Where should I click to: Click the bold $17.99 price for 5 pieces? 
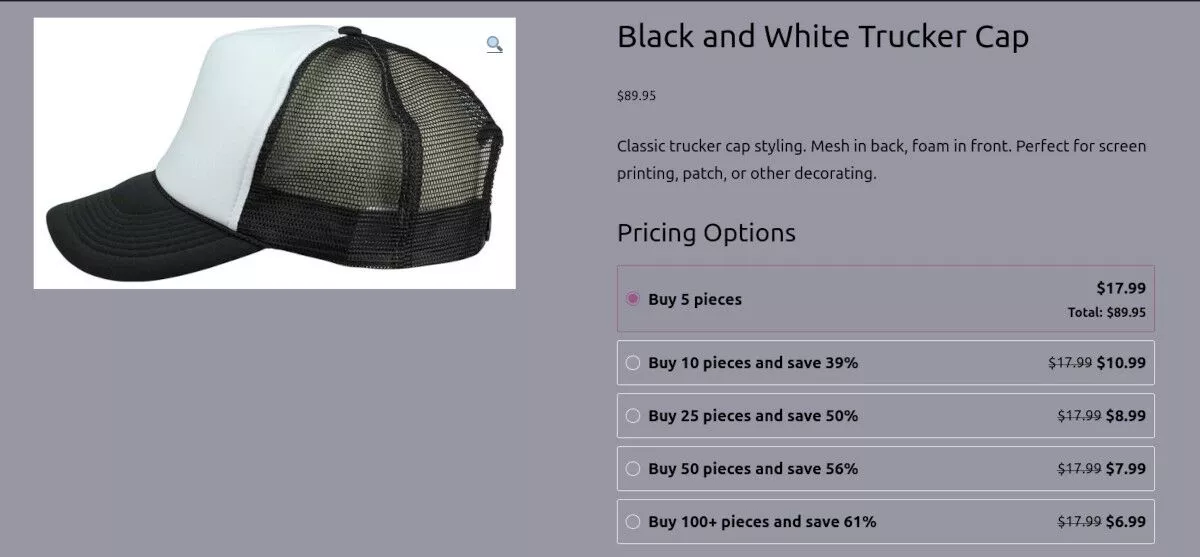(1121, 288)
